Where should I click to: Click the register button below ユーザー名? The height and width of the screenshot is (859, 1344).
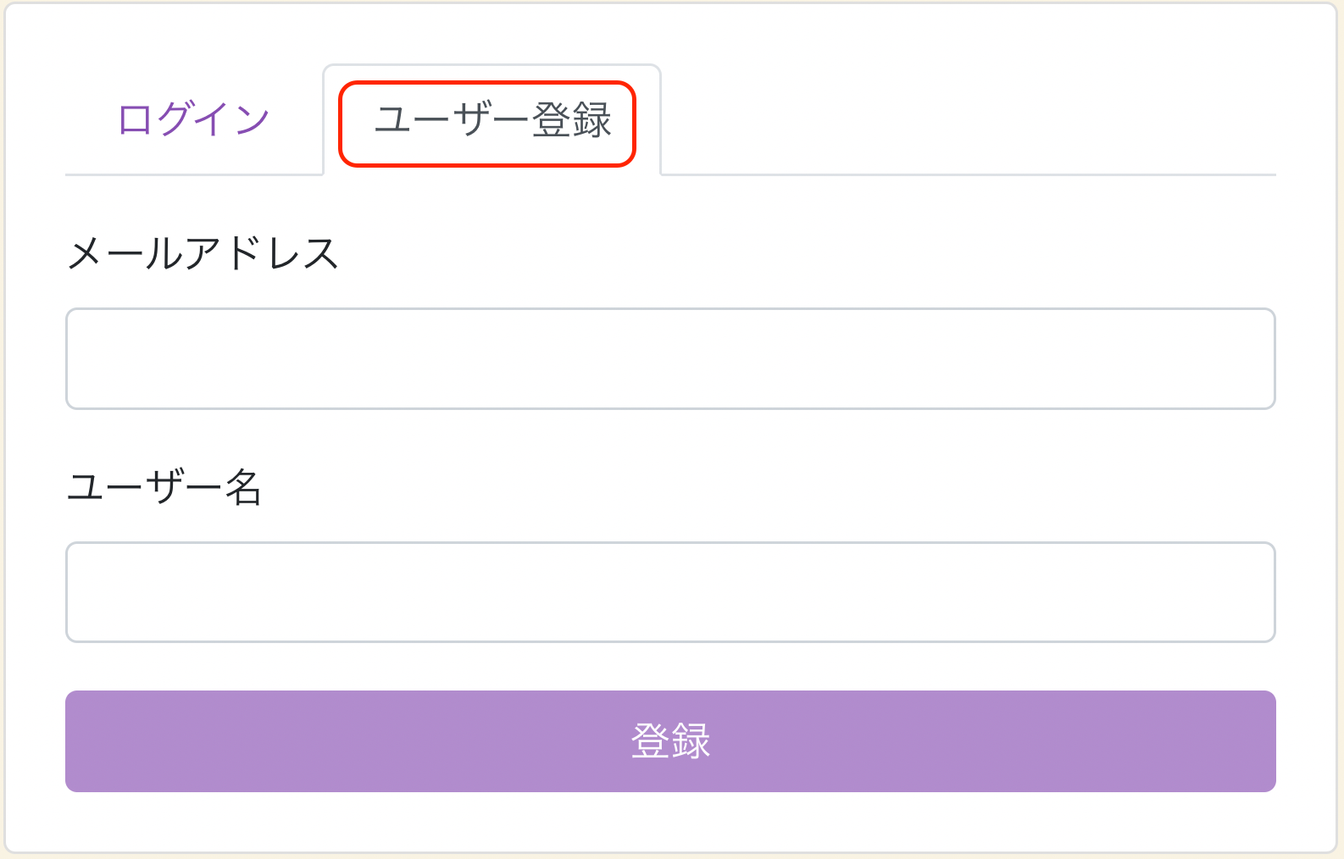pos(670,741)
